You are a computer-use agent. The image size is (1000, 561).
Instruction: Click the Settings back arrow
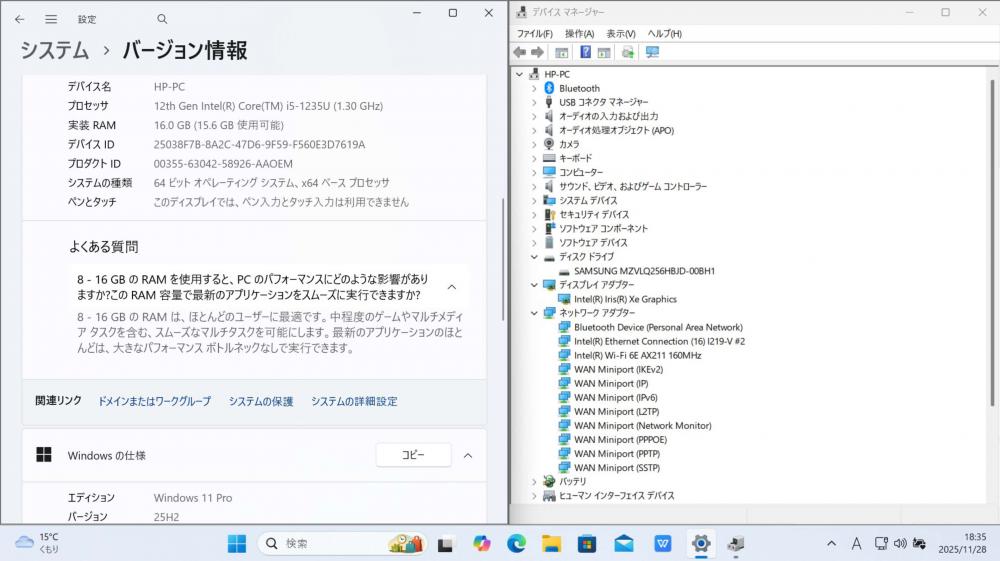(20, 19)
